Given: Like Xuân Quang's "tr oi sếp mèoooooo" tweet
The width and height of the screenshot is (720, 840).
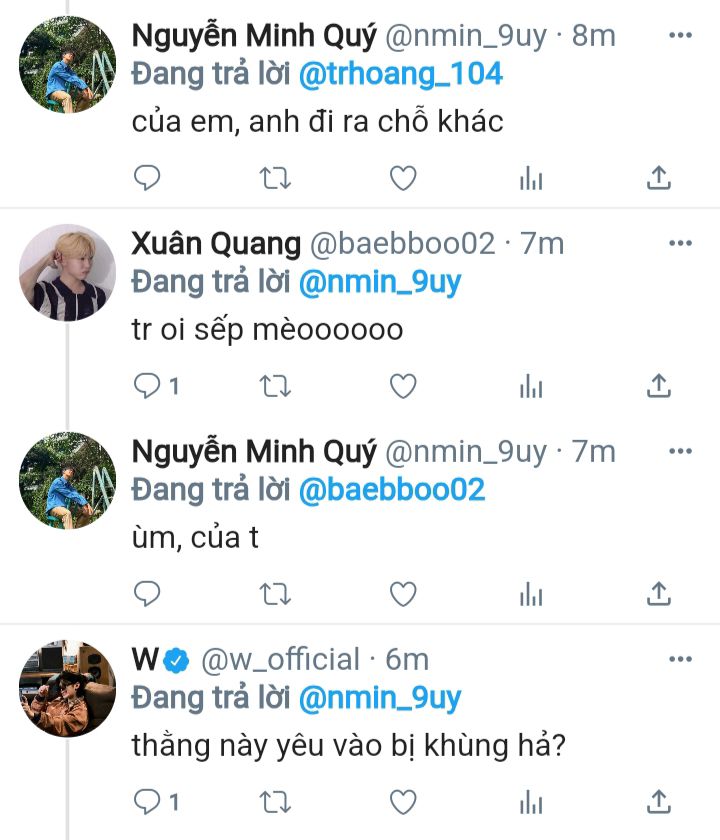Looking at the screenshot, I should (x=402, y=386).
